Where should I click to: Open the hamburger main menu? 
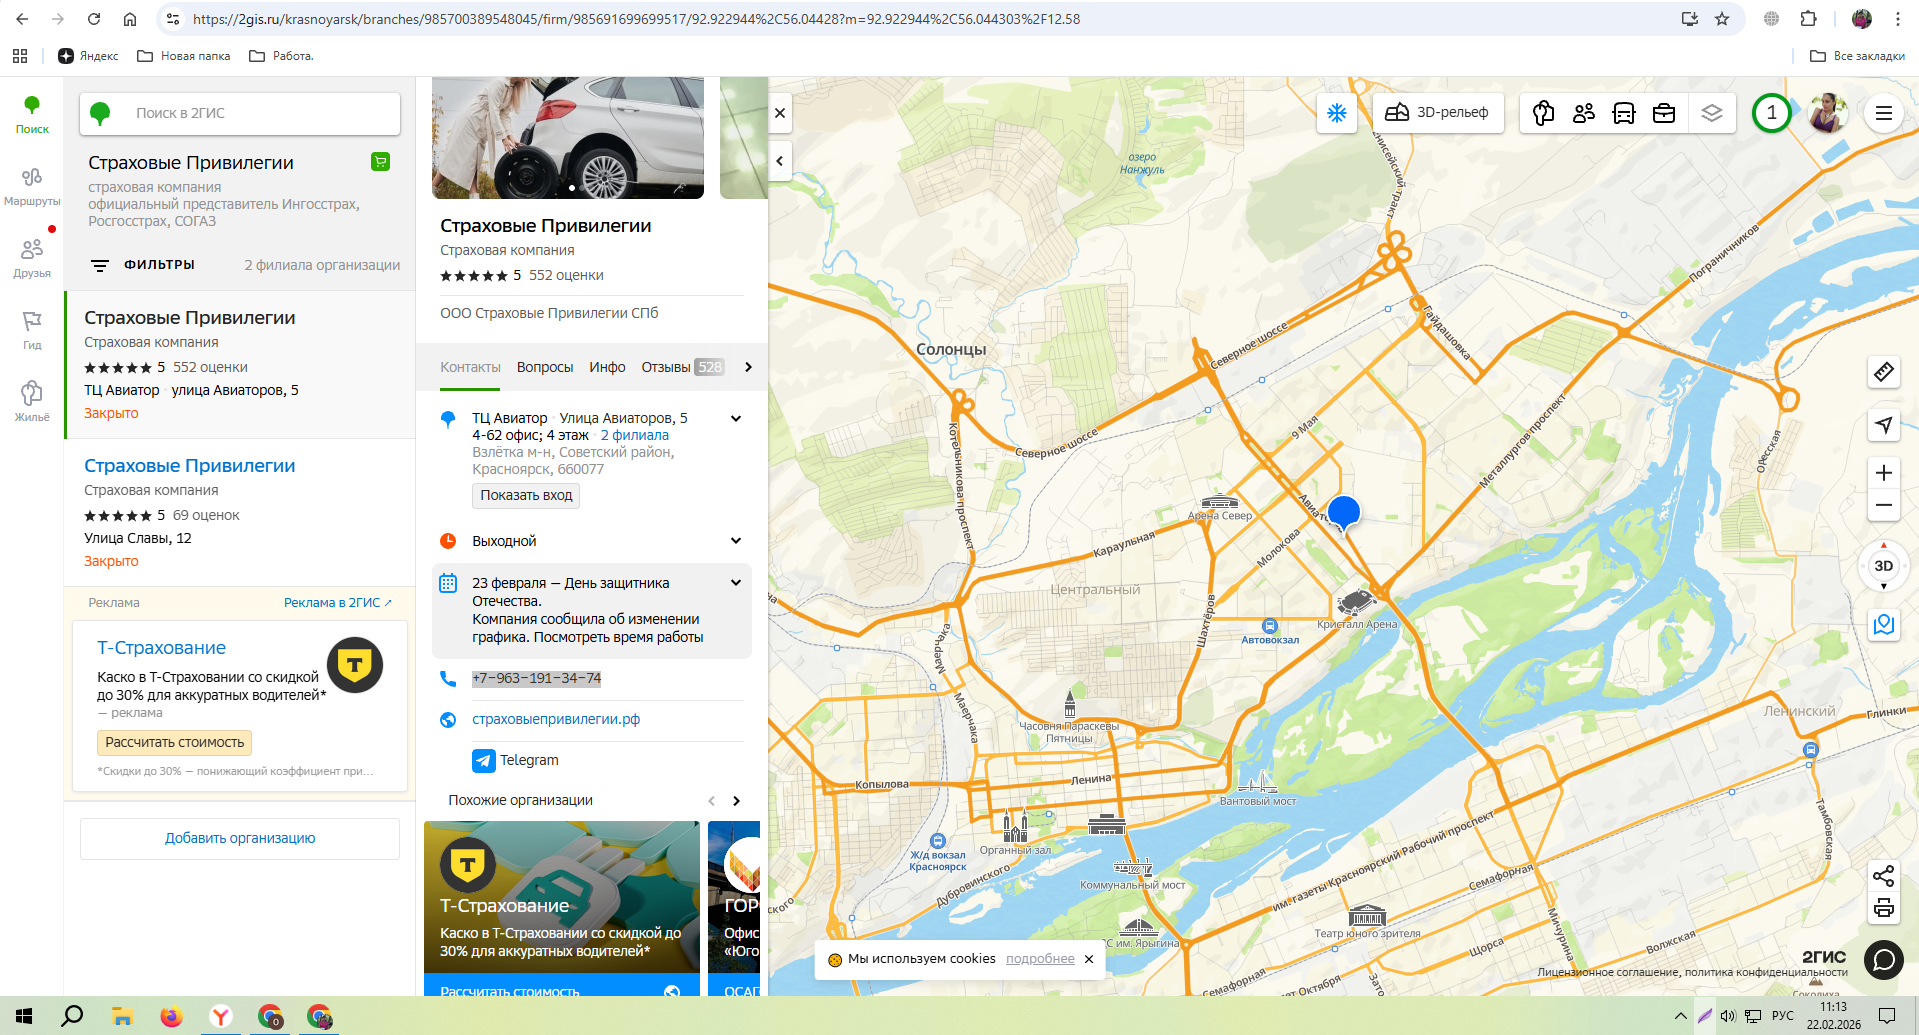(1884, 113)
